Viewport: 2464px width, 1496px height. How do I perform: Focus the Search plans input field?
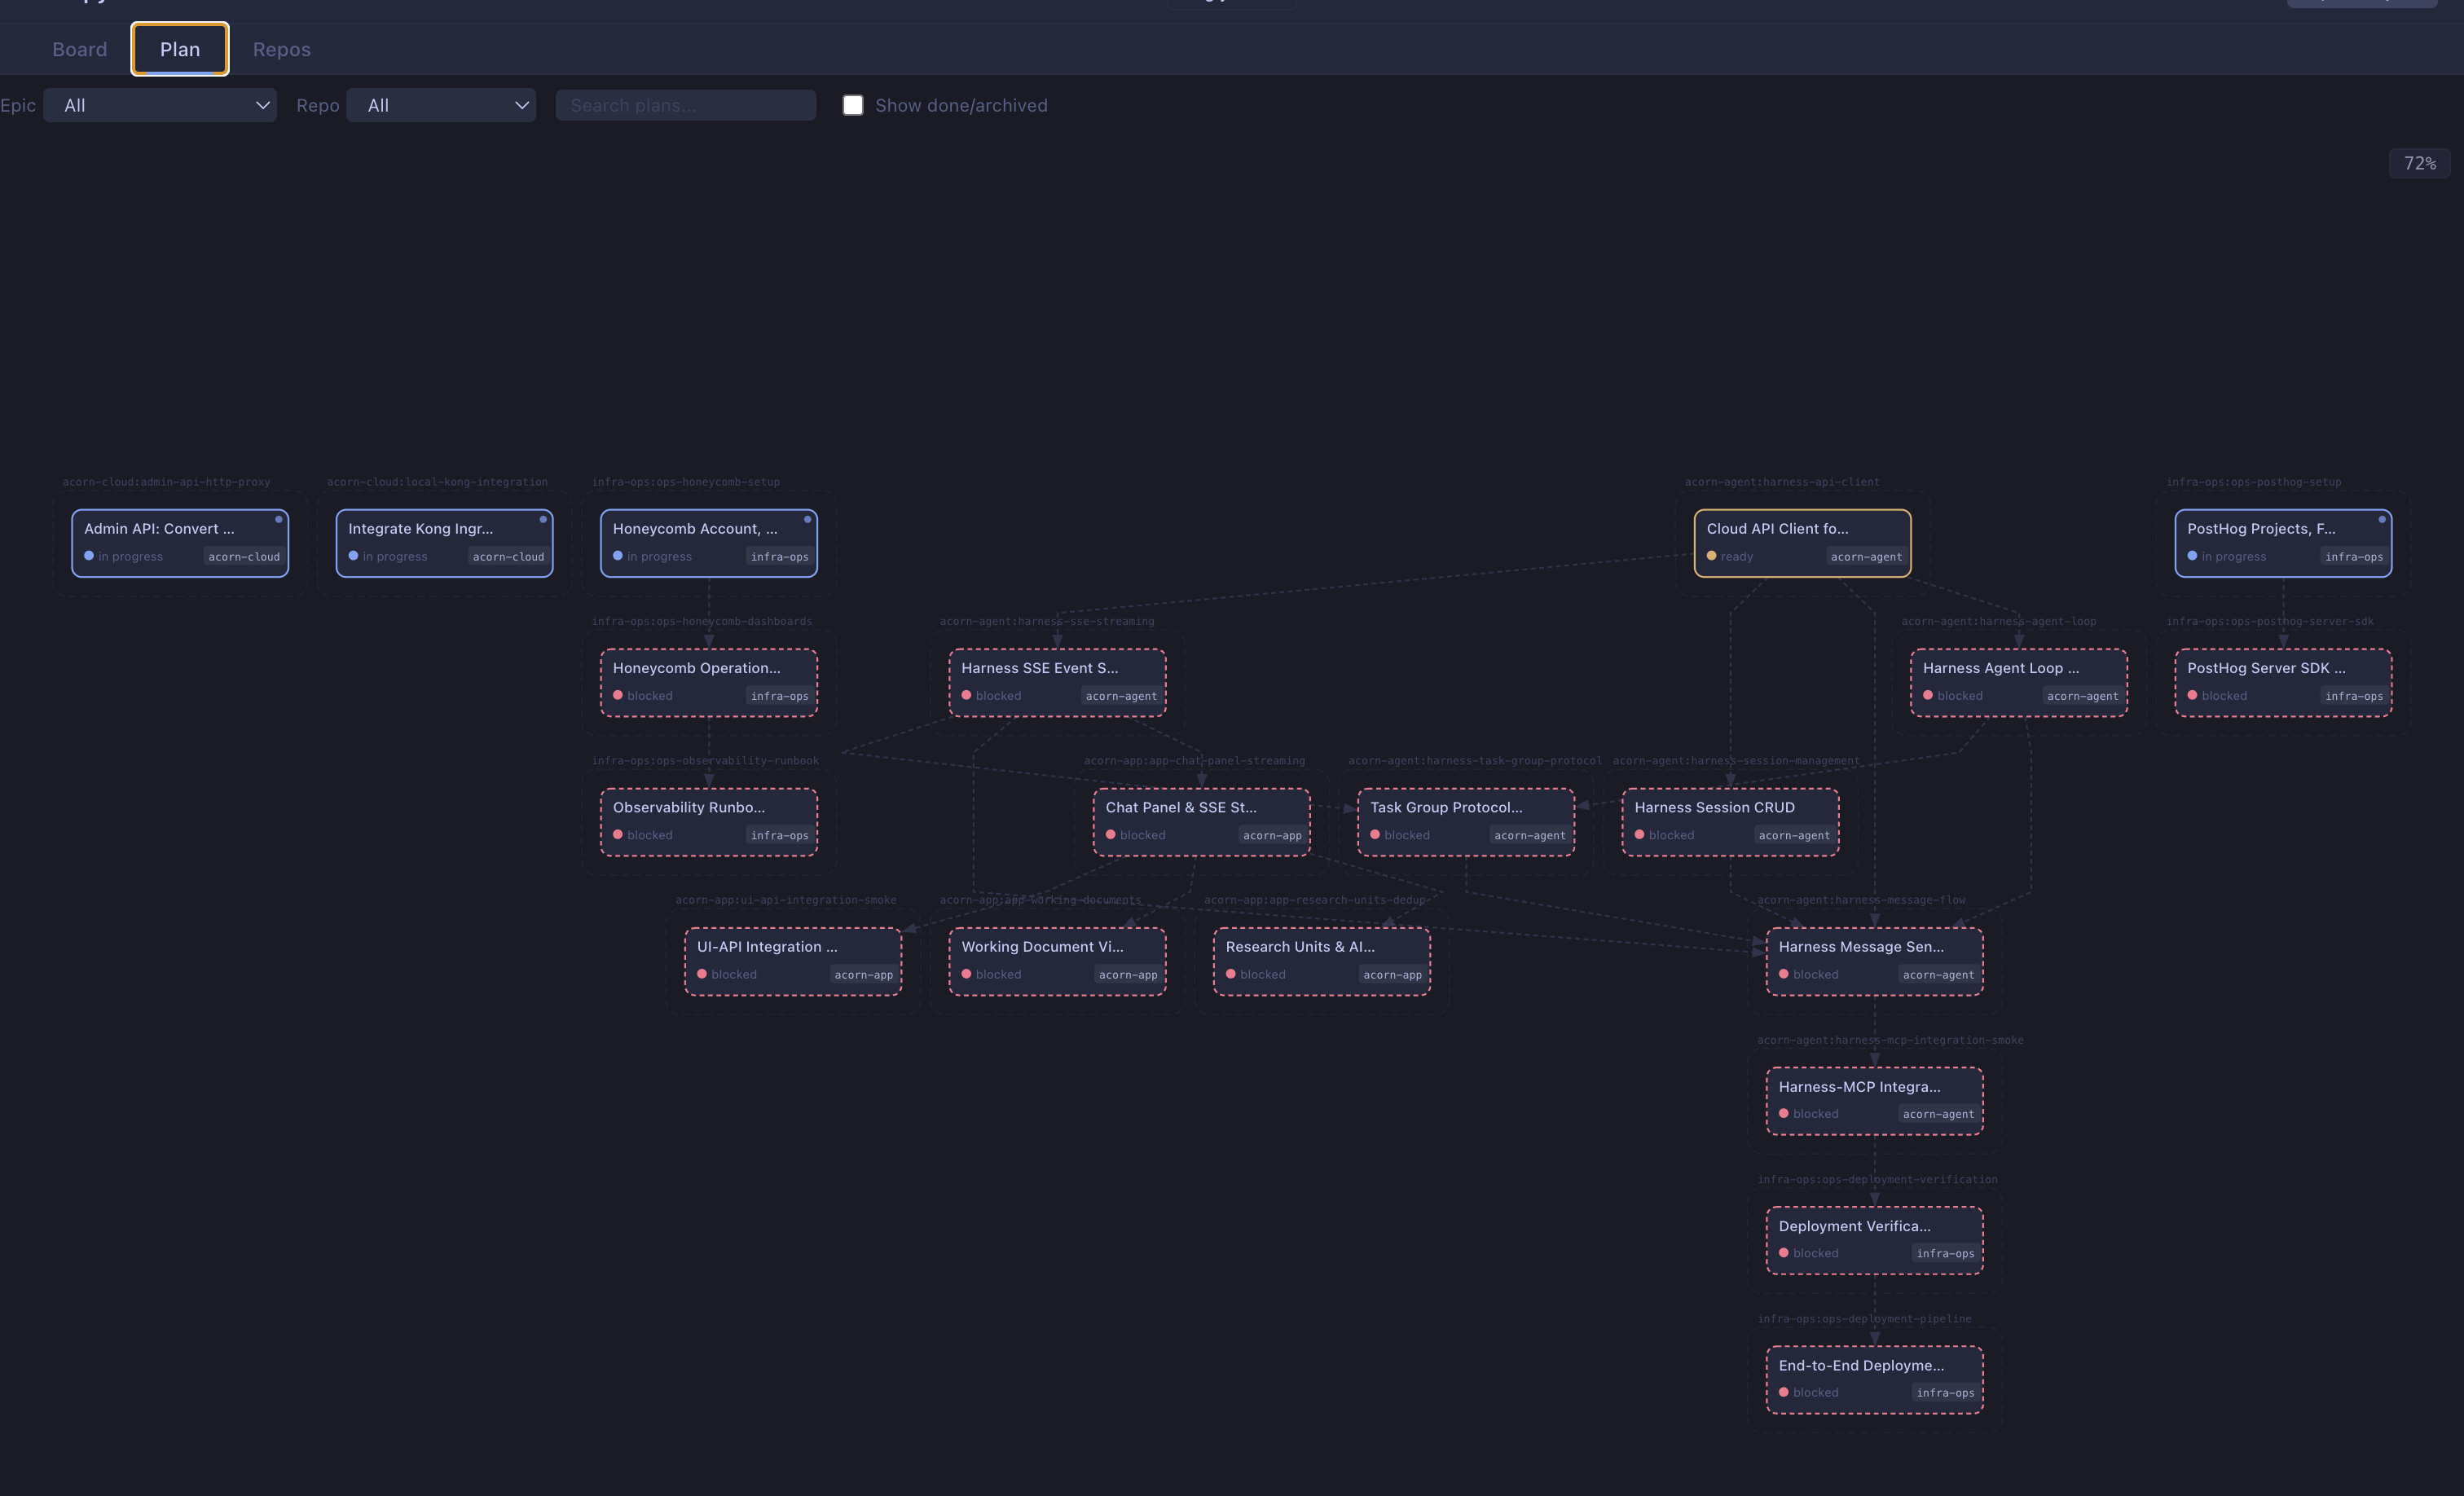click(685, 105)
